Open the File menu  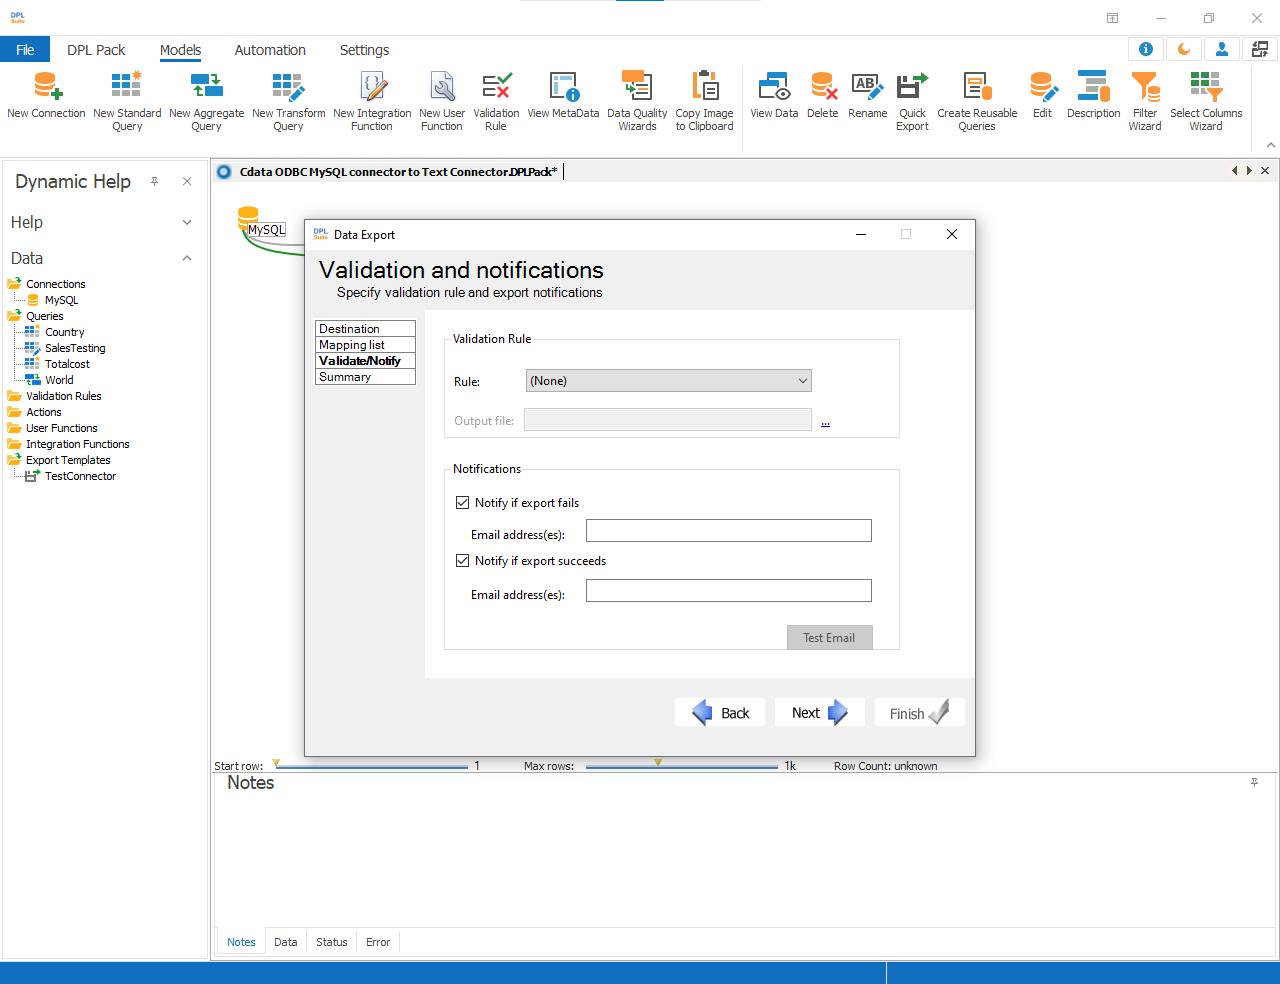click(25, 50)
